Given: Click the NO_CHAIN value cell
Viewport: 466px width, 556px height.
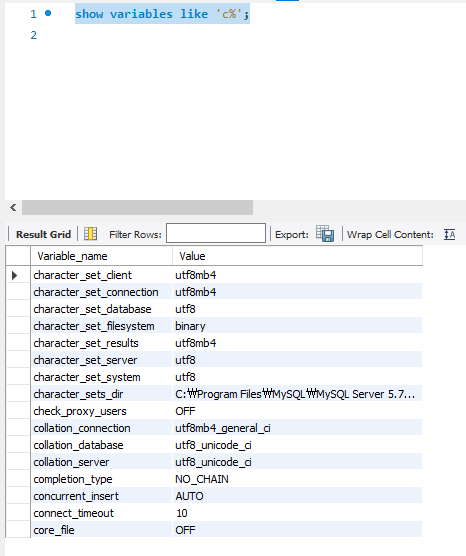Looking at the screenshot, I should [297, 479].
